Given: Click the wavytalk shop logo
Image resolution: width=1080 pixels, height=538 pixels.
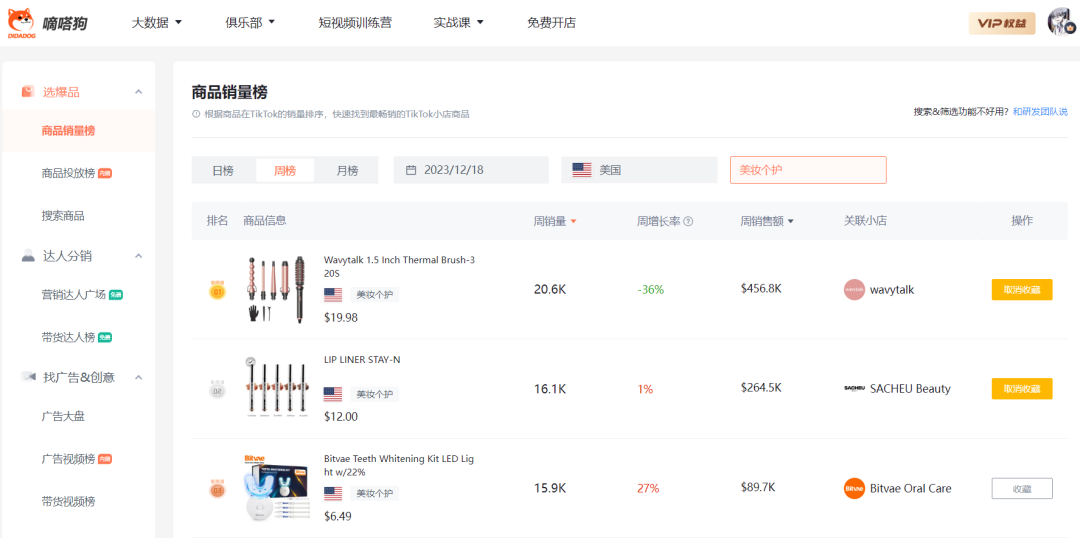Looking at the screenshot, I should click(x=854, y=290).
